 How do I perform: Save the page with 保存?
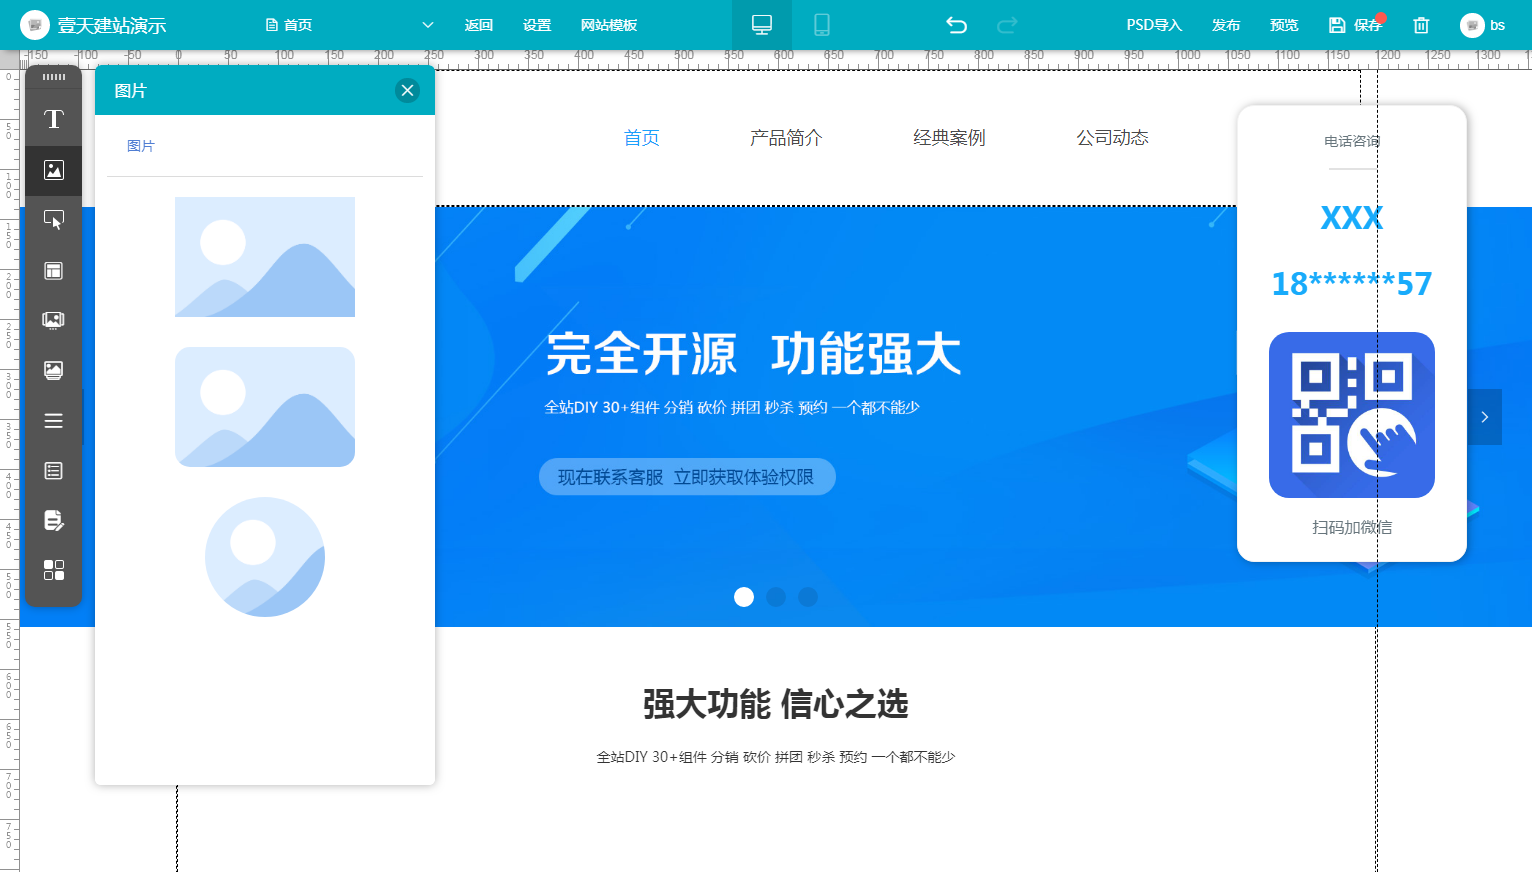tap(1355, 25)
